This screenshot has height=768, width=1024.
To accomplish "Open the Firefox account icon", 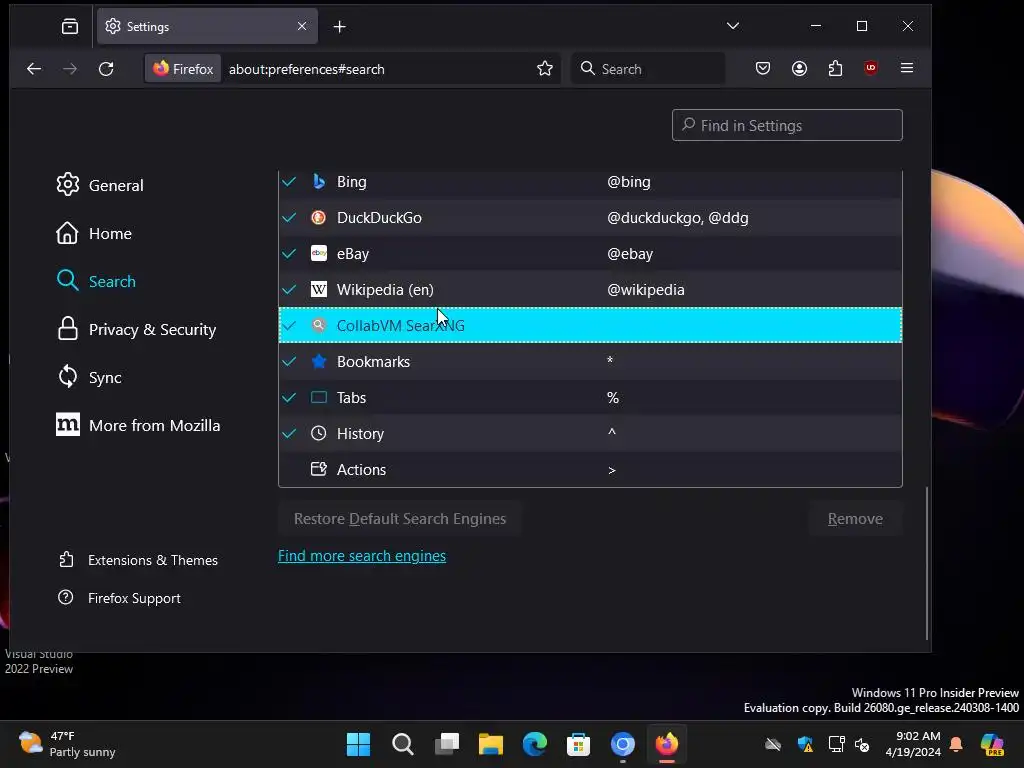I will pos(799,68).
